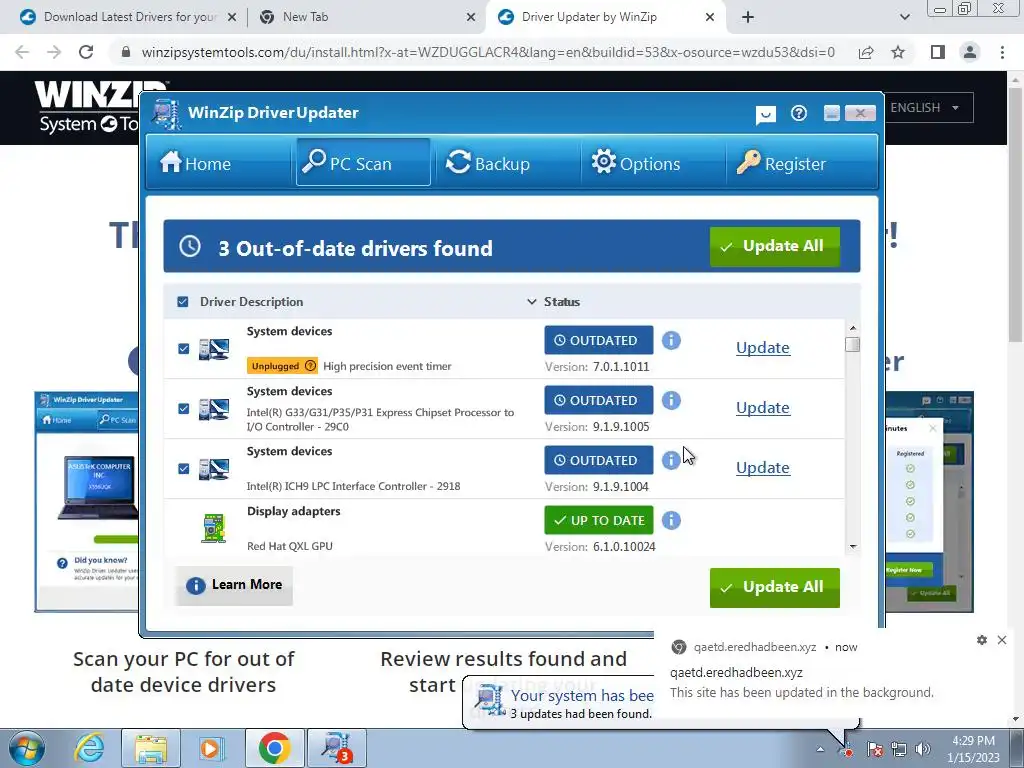Click Update link for ICH9 LPC Interface Controller
Image resolution: width=1024 pixels, height=768 pixels.
(x=763, y=468)
